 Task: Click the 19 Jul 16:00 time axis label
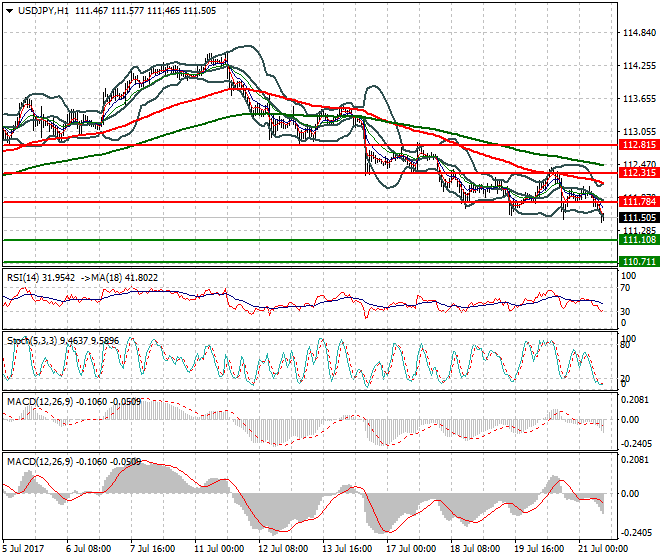tap(539, 549)
